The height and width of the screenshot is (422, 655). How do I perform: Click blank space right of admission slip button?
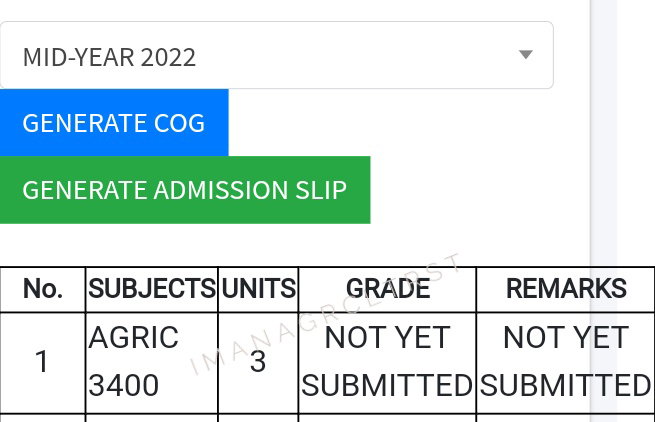coord(480,190)
